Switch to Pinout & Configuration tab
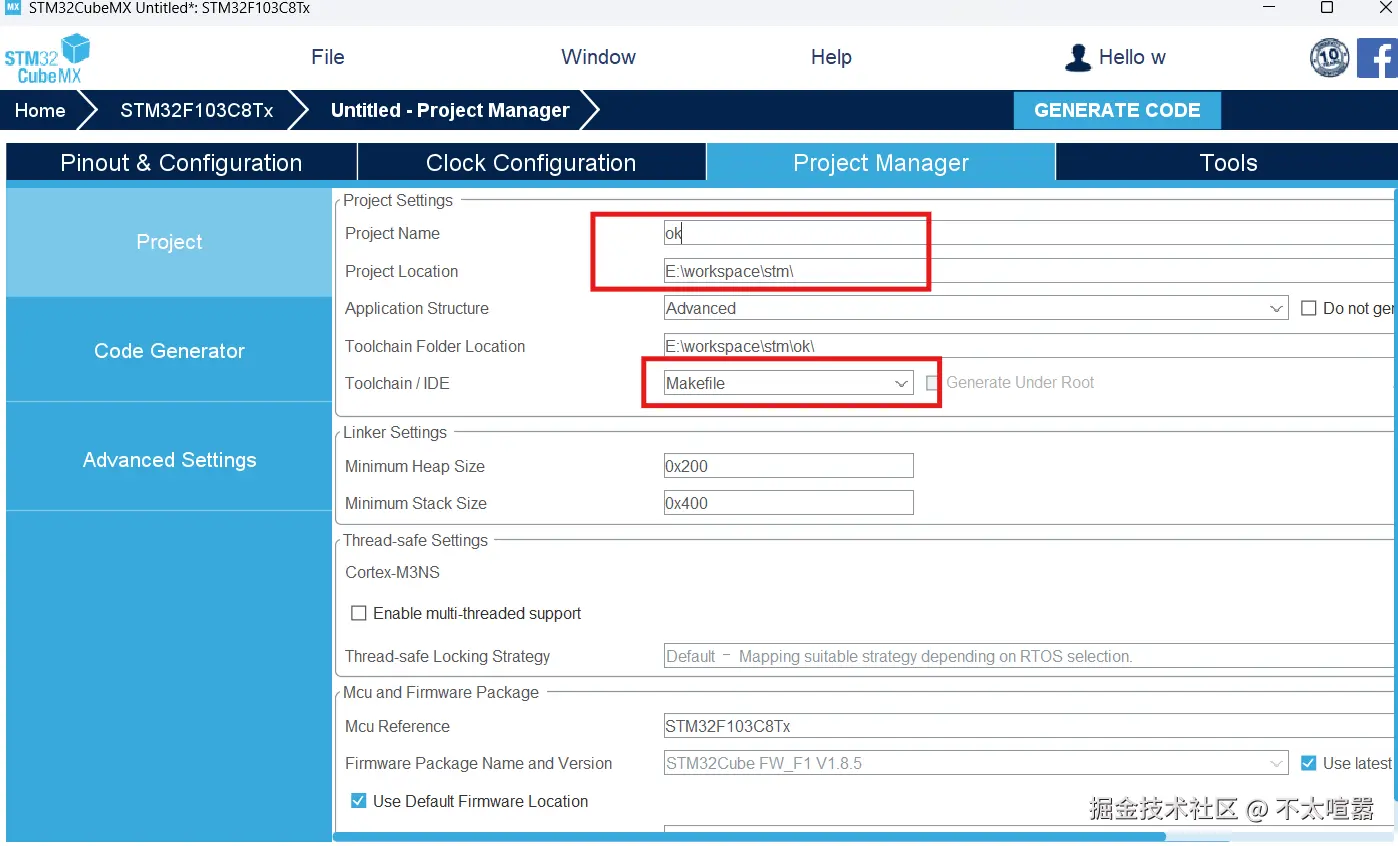1398x846 pixels. (181, 163)
